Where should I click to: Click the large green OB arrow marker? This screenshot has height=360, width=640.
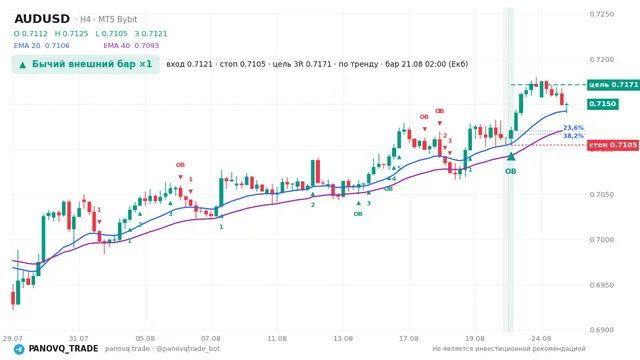pyautogui.click(x=511, y=156)
